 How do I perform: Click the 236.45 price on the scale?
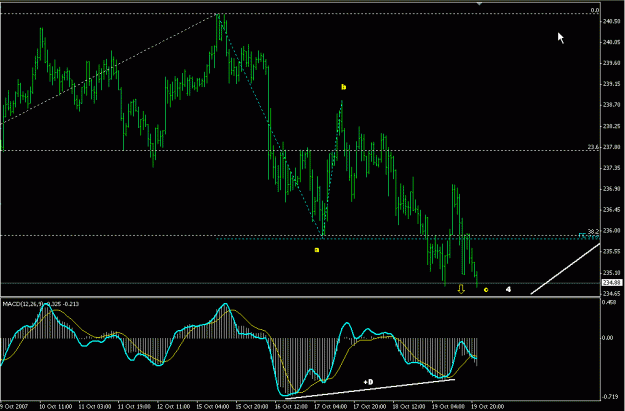coord(613,210)
